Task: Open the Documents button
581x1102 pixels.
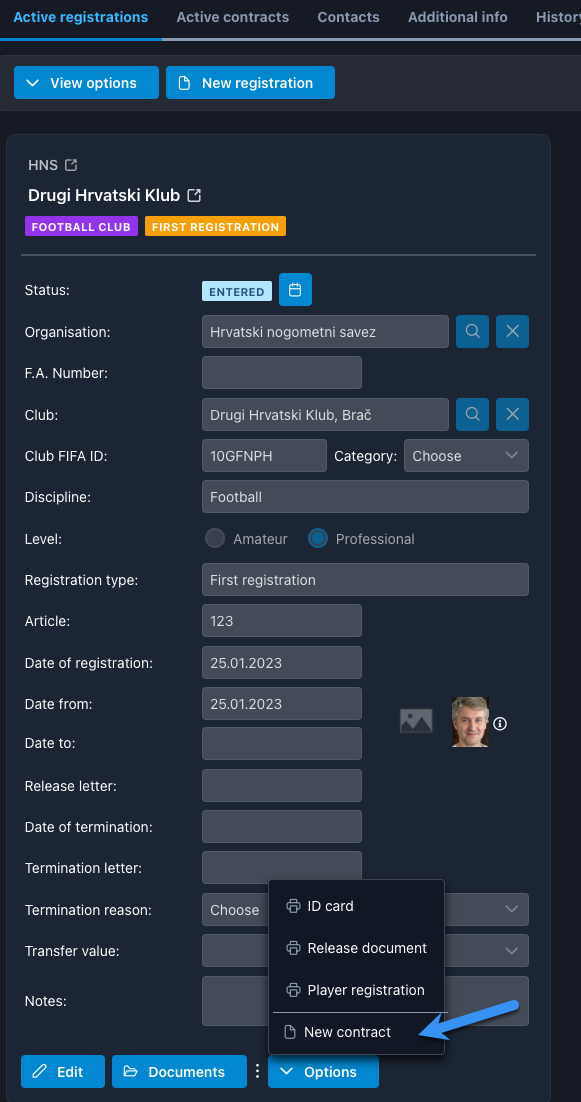Action: [x=179, y=1072]
